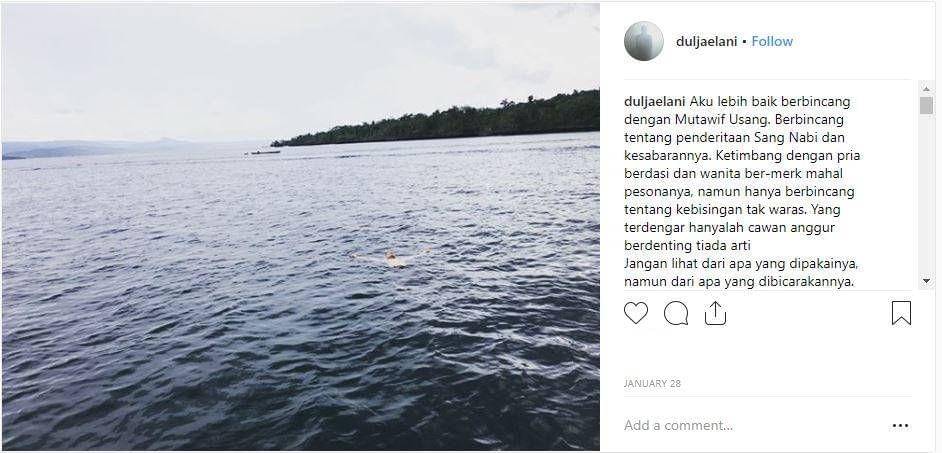Share the post with the share icon

click(x=715, y=313)
